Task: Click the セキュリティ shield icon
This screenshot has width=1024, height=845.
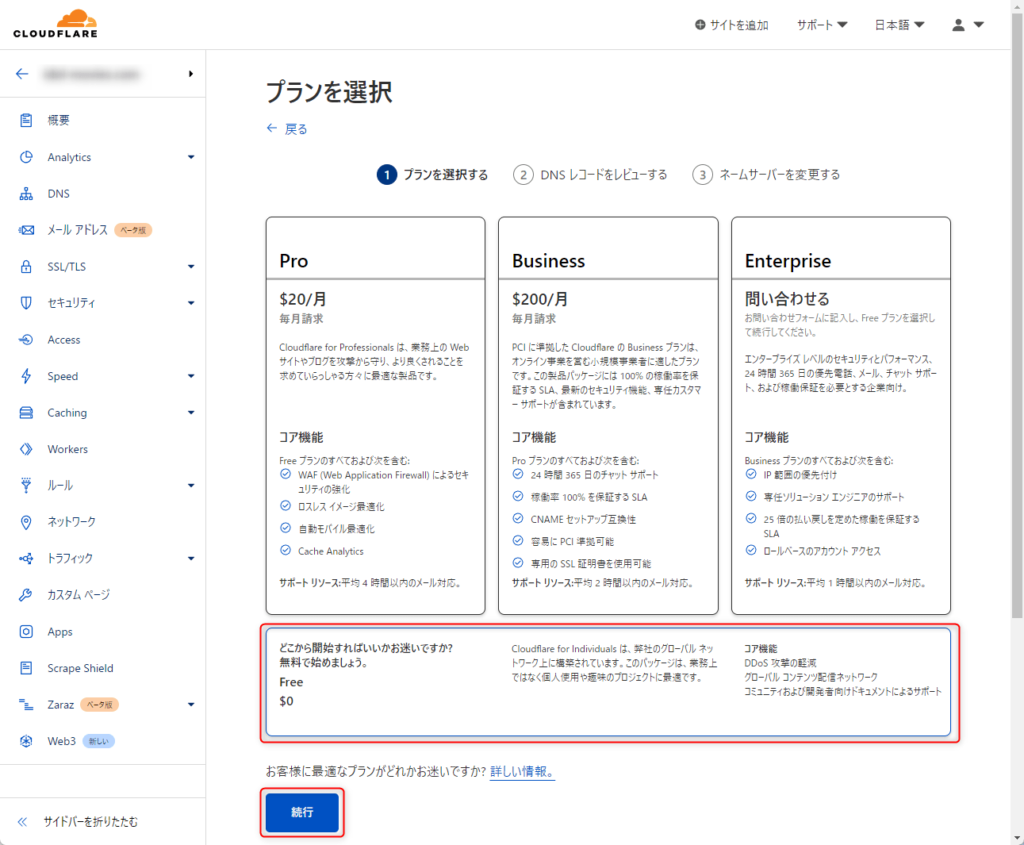Action: pyautogui.click(x=26, y=303)
